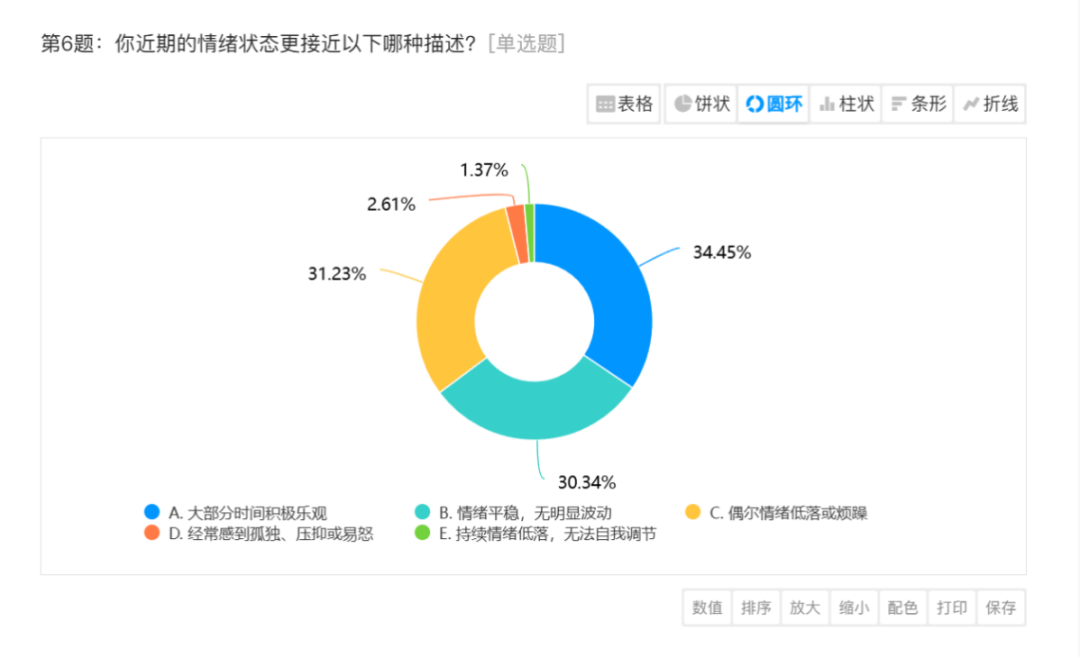Switch to the 条形 bar chart
Viewport: 1080px width, 658px height.
click(x=918, y=104)
